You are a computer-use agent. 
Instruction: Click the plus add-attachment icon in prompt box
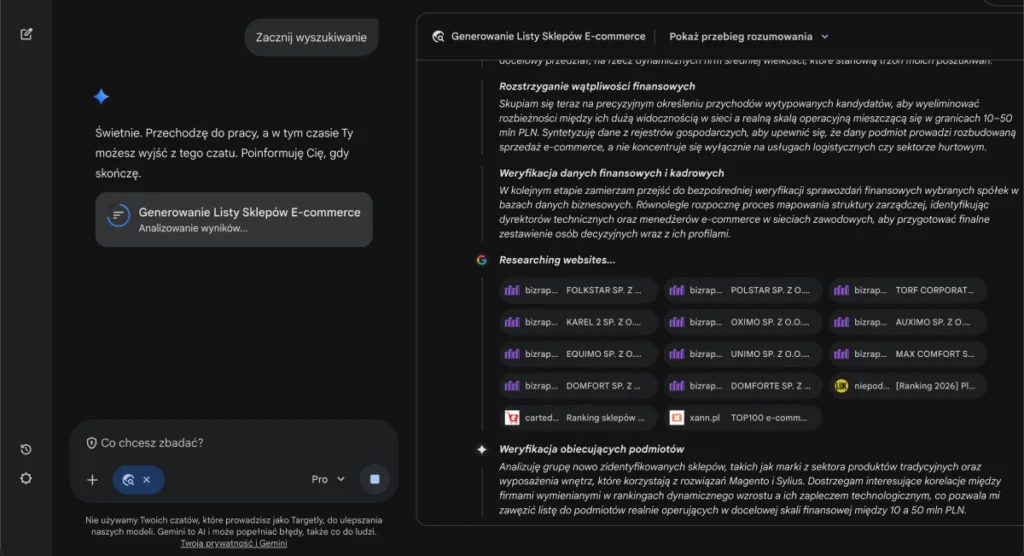92,480
